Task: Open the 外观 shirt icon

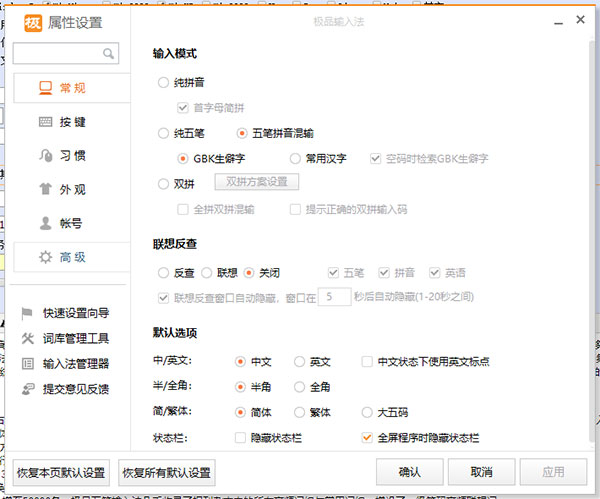Action: point(45,189)
